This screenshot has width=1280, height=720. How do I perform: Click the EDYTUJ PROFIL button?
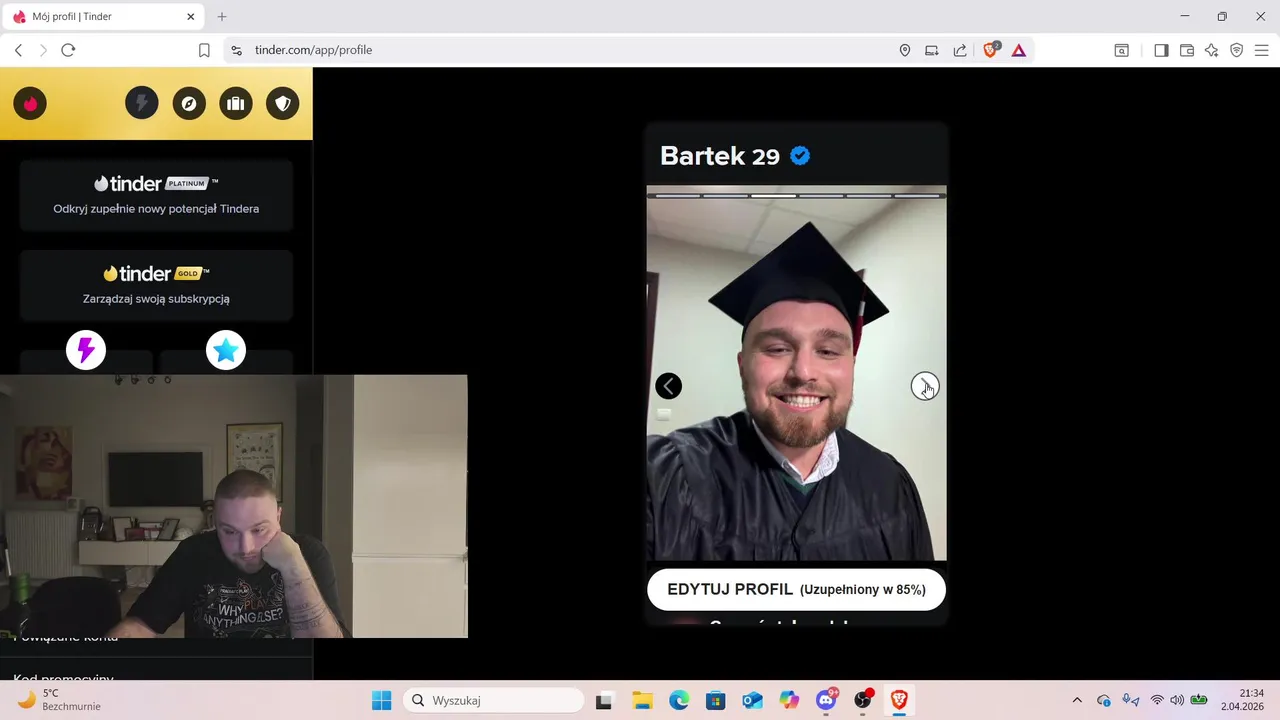click(x=796, y=590)
